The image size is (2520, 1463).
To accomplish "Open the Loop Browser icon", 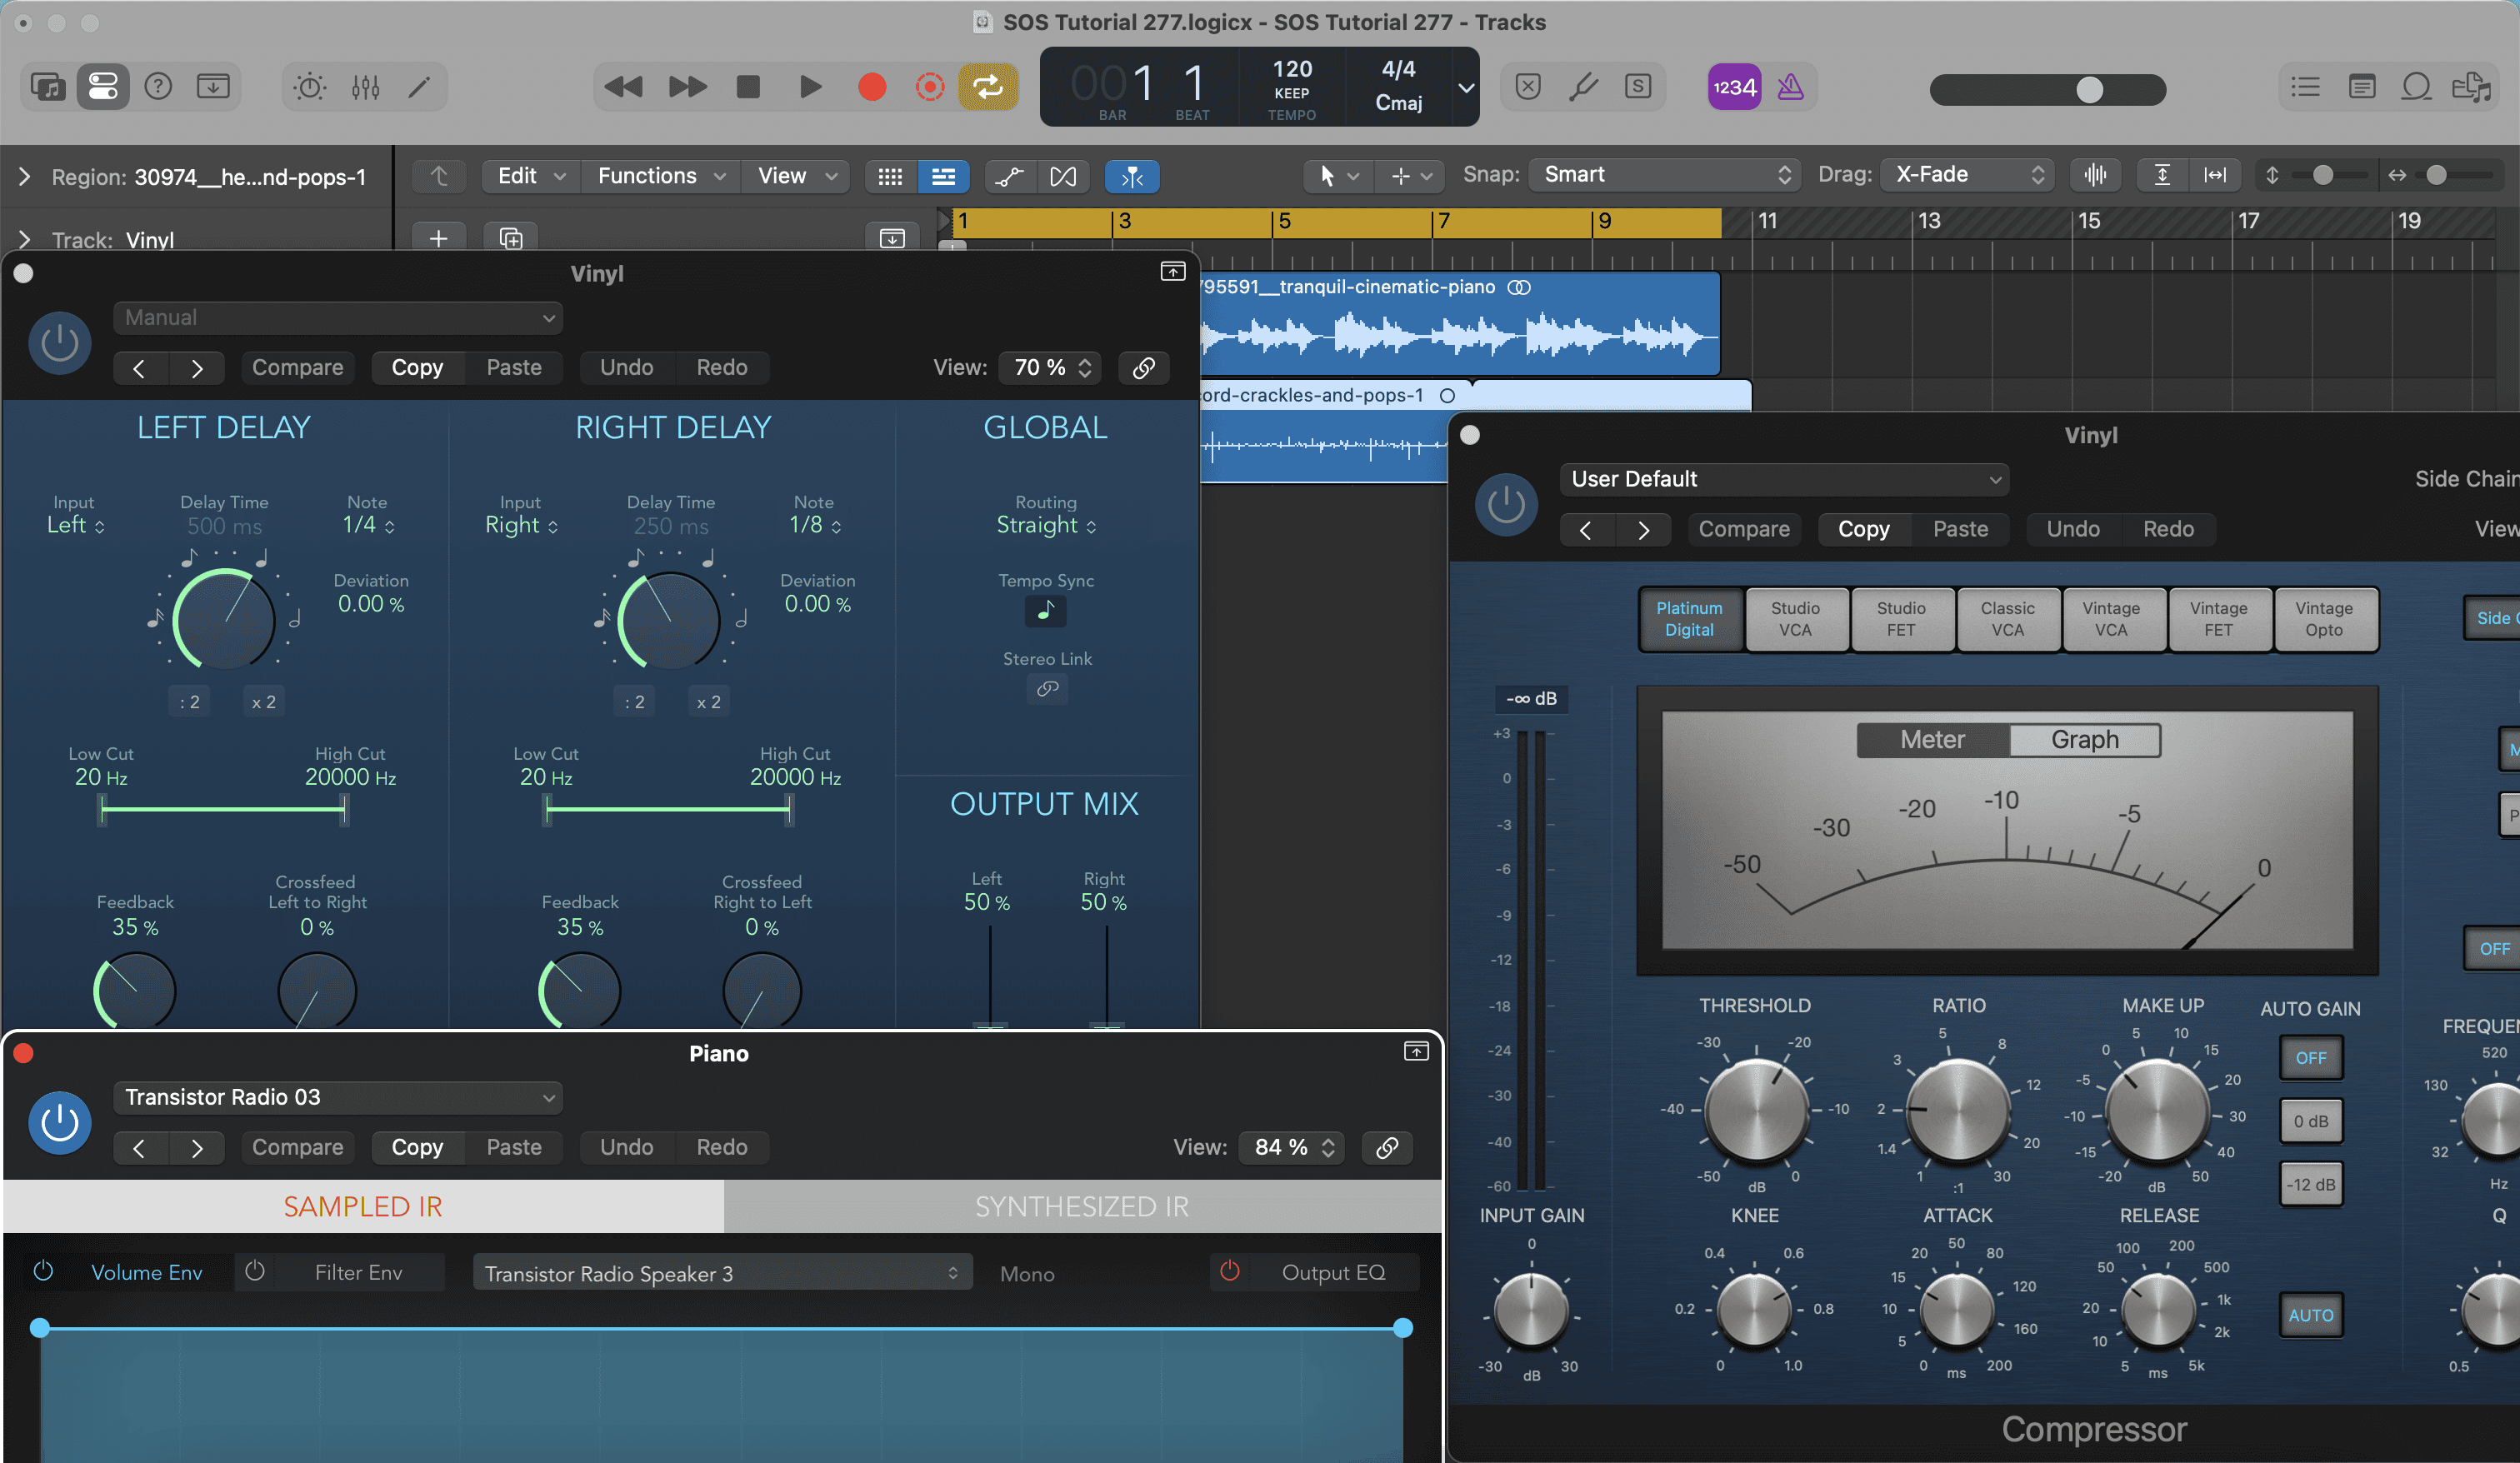I will (x=2416, y=87).
